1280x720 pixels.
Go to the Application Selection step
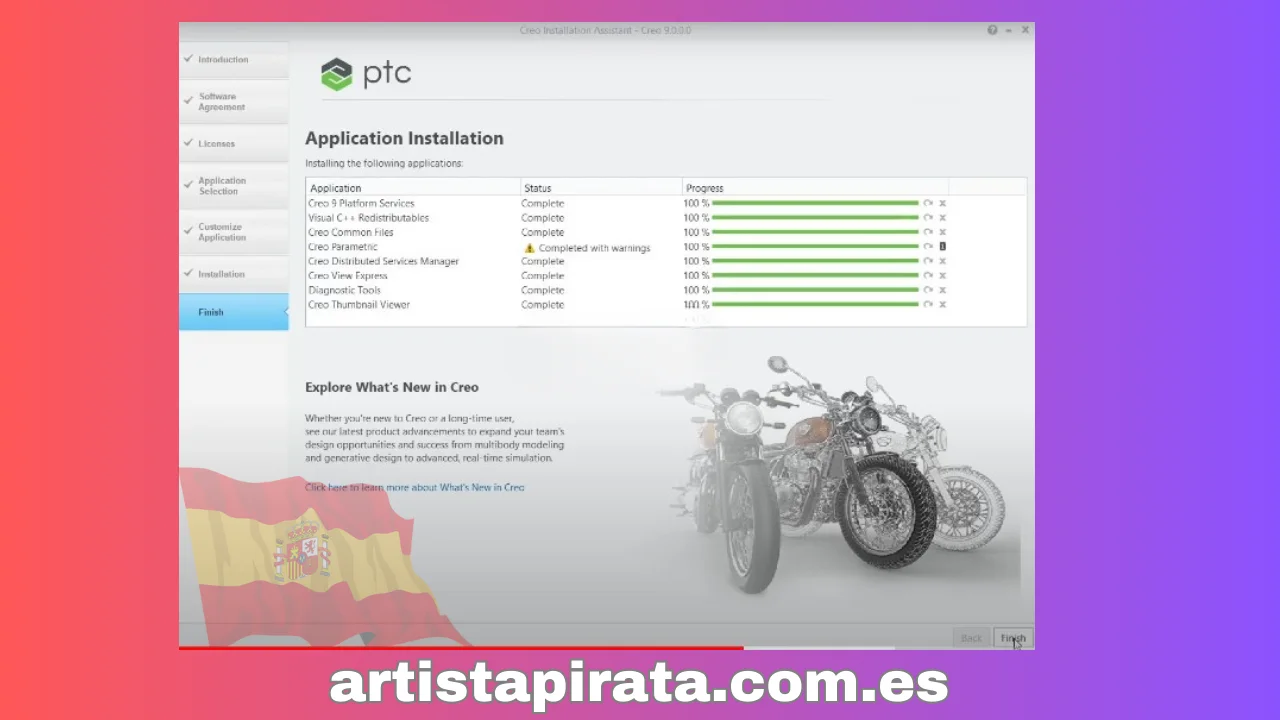click(234, 186)
